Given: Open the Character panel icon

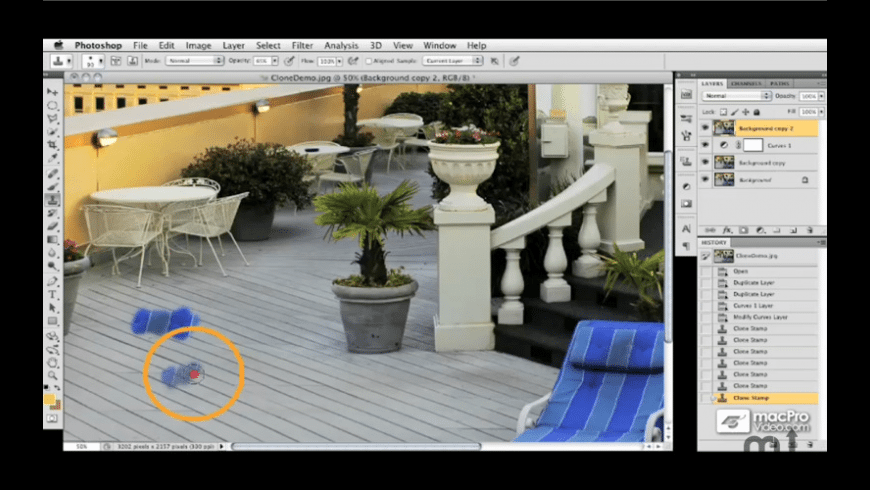Looking at the screenshot, I should click(686, 229).
